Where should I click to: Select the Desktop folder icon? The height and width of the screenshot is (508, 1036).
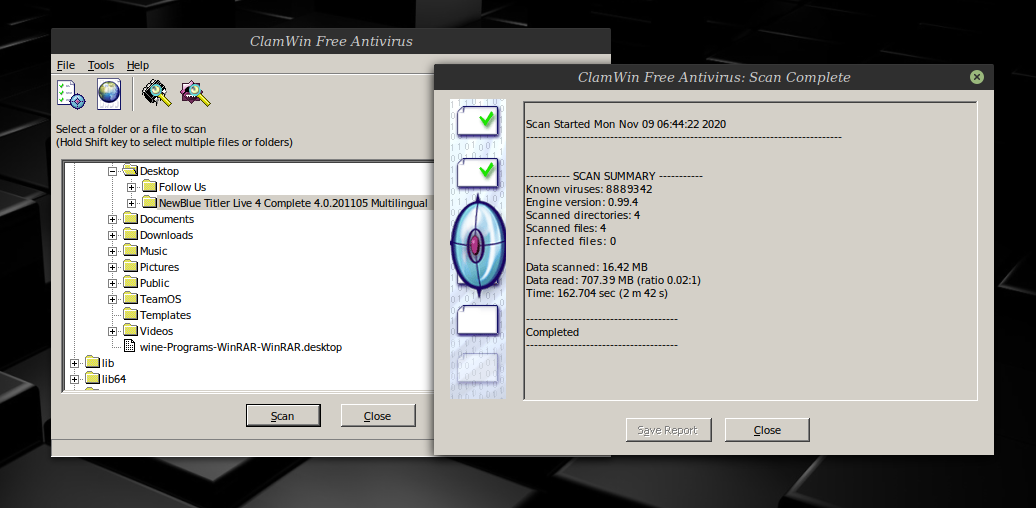[x=130, y=171]
